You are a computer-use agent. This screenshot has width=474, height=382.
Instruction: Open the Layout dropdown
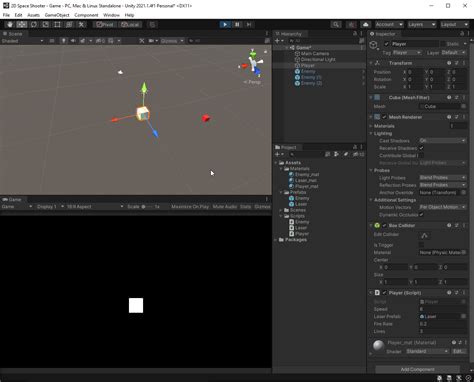pyautogui.click(x=454, y=25)
